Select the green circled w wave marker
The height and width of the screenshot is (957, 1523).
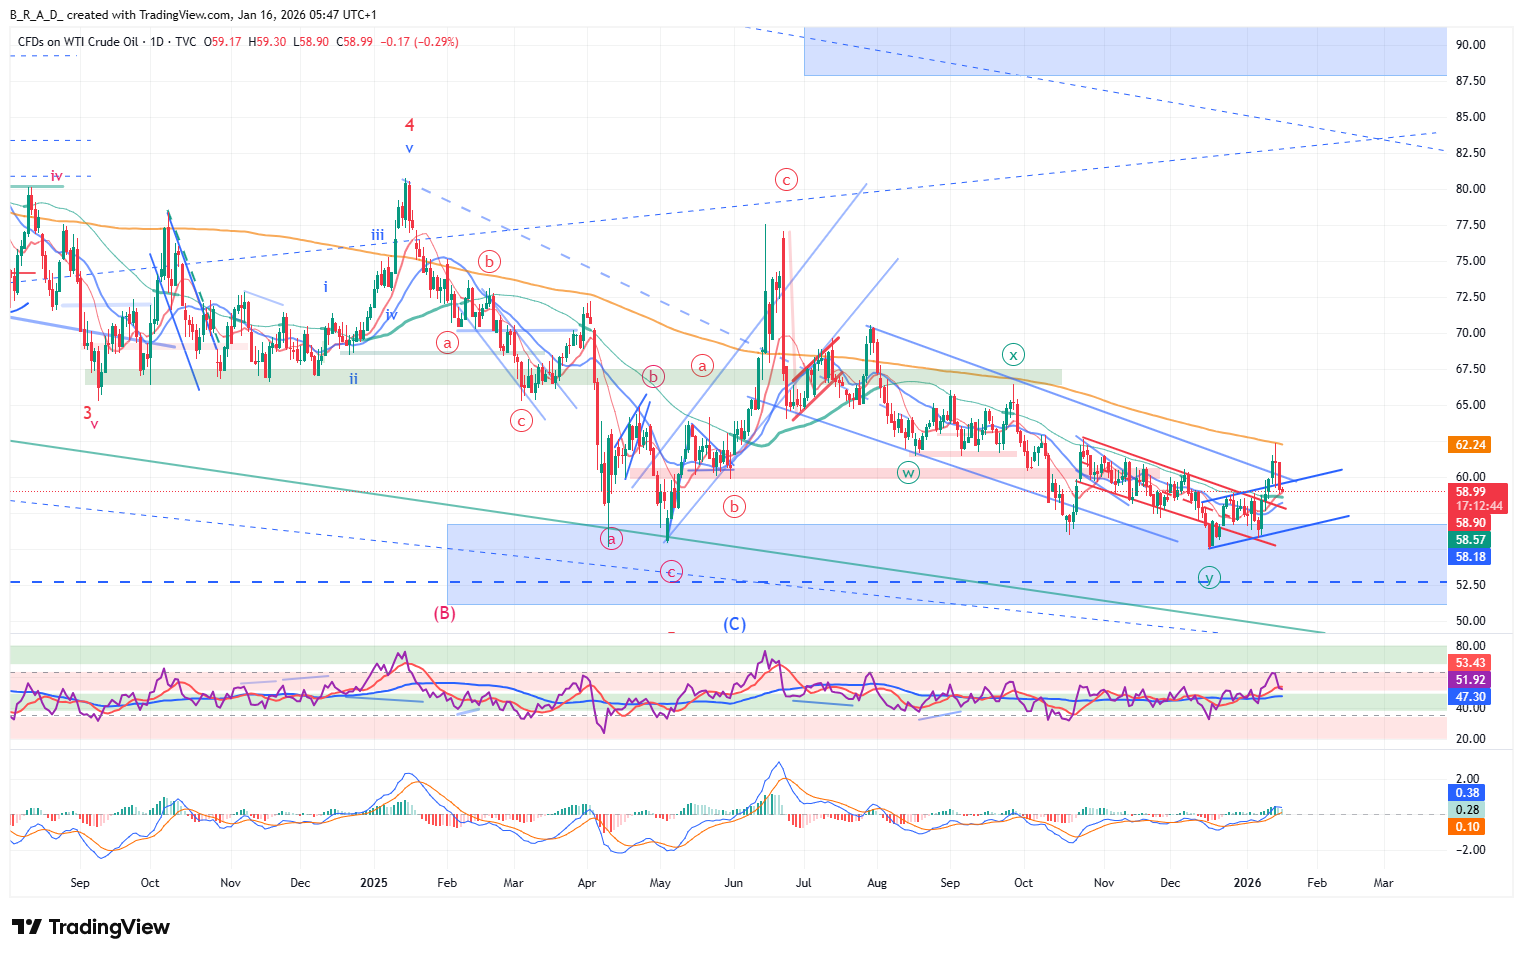908,473
